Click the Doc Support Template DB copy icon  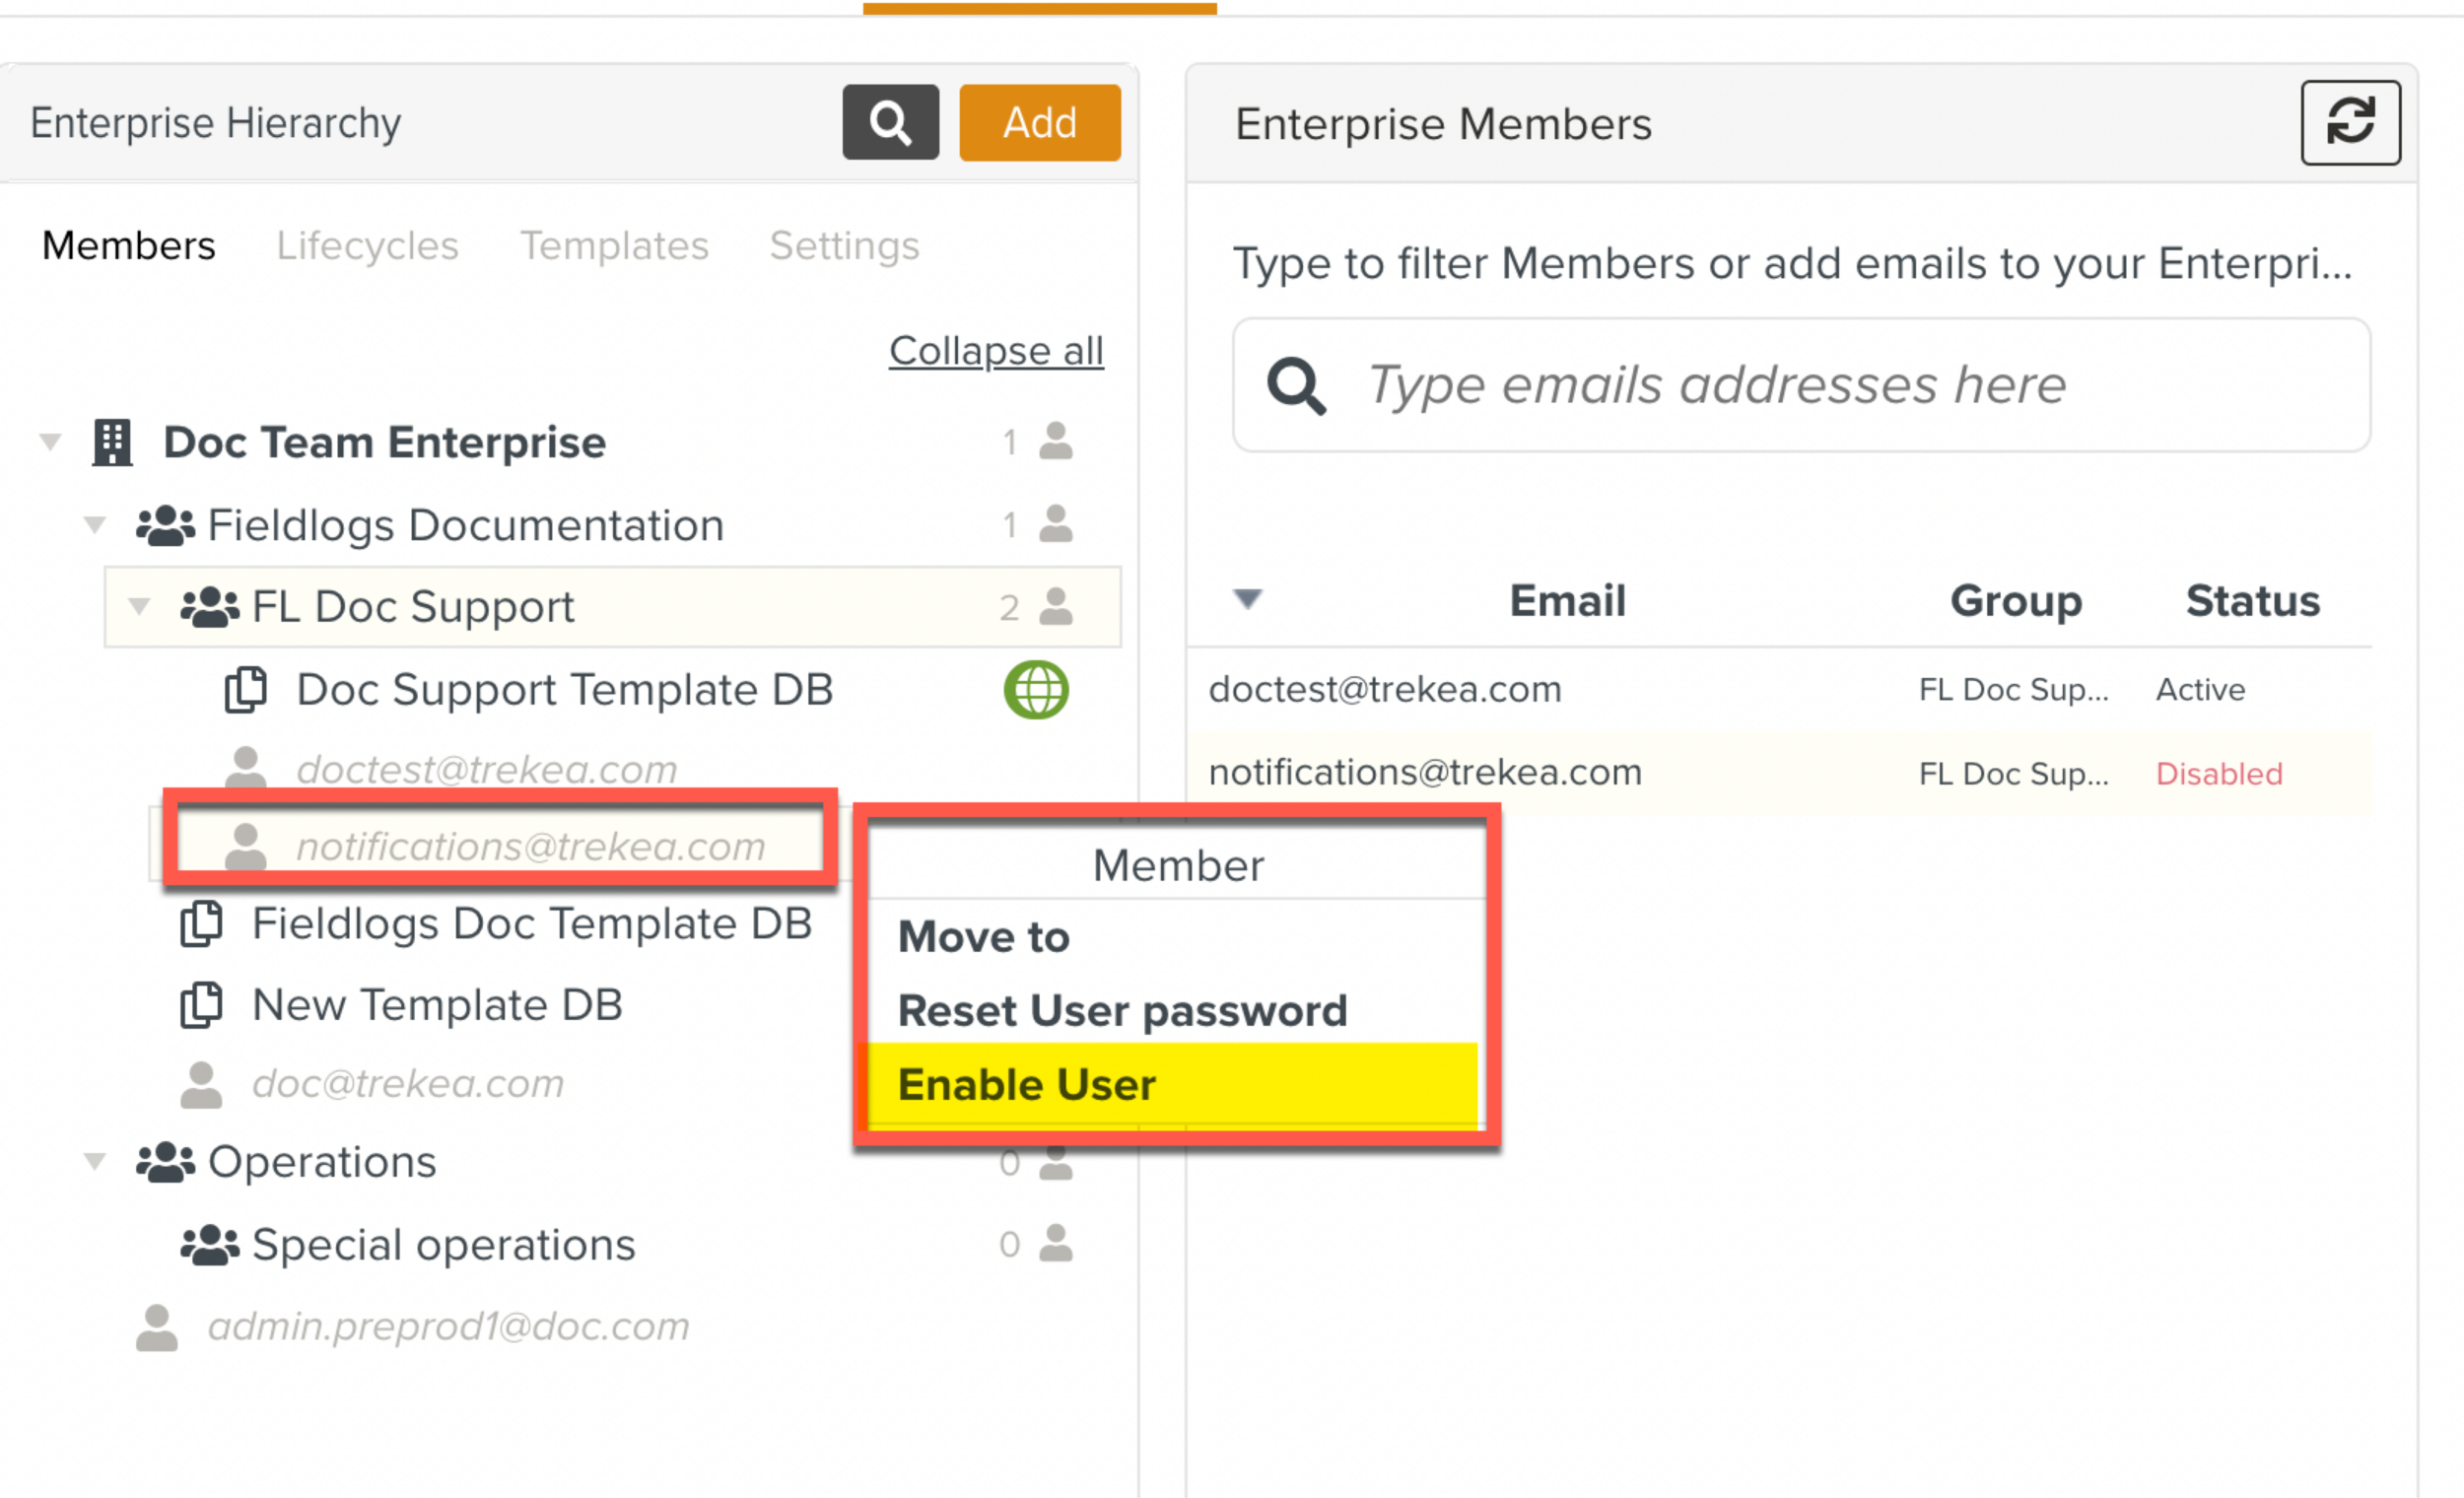tap(245, 690)
